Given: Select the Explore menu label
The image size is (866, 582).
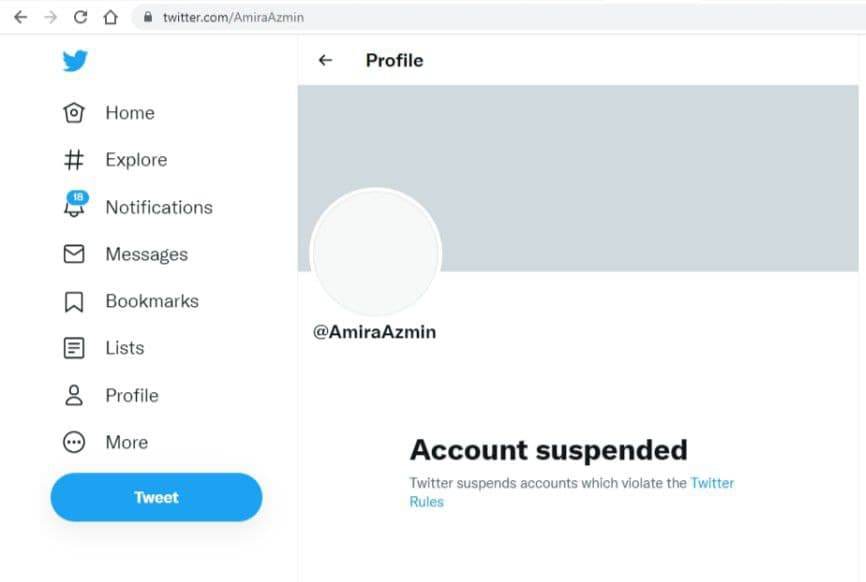Looking at the screenshot, I should click(x=136, y=160).
